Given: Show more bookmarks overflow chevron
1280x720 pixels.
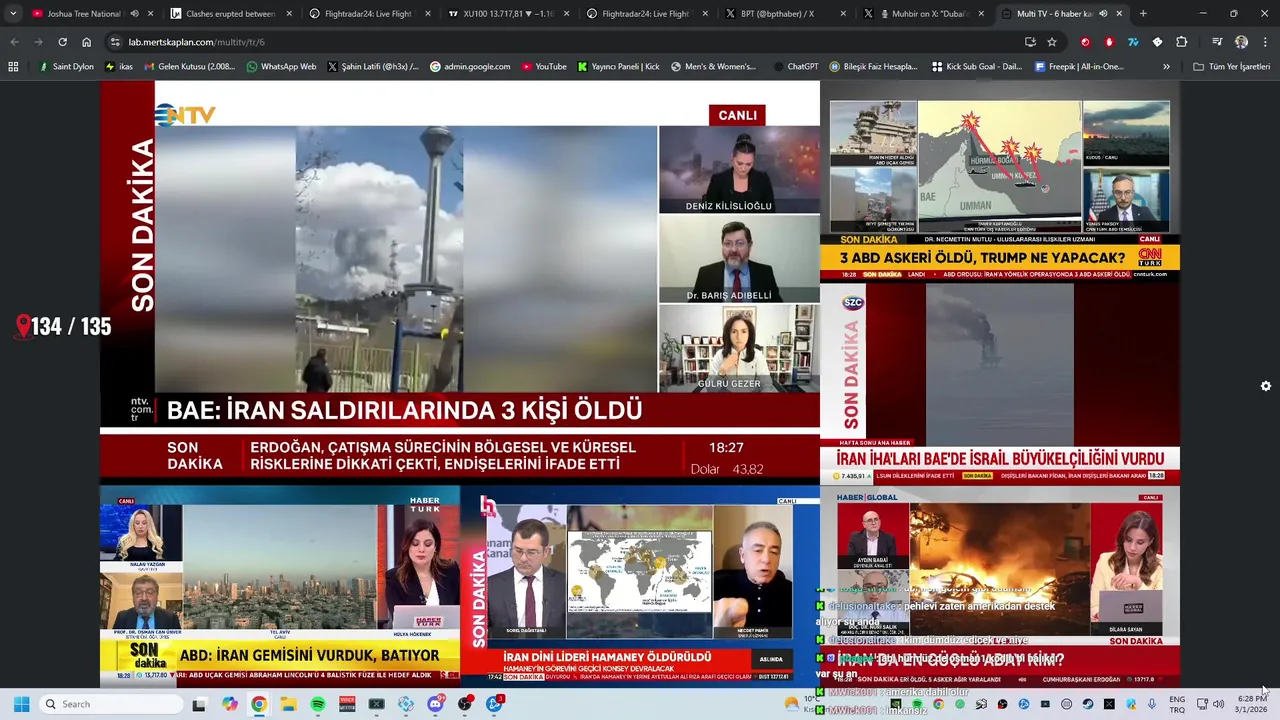Looking at the screenshot, I should (x=1166, y=67).
